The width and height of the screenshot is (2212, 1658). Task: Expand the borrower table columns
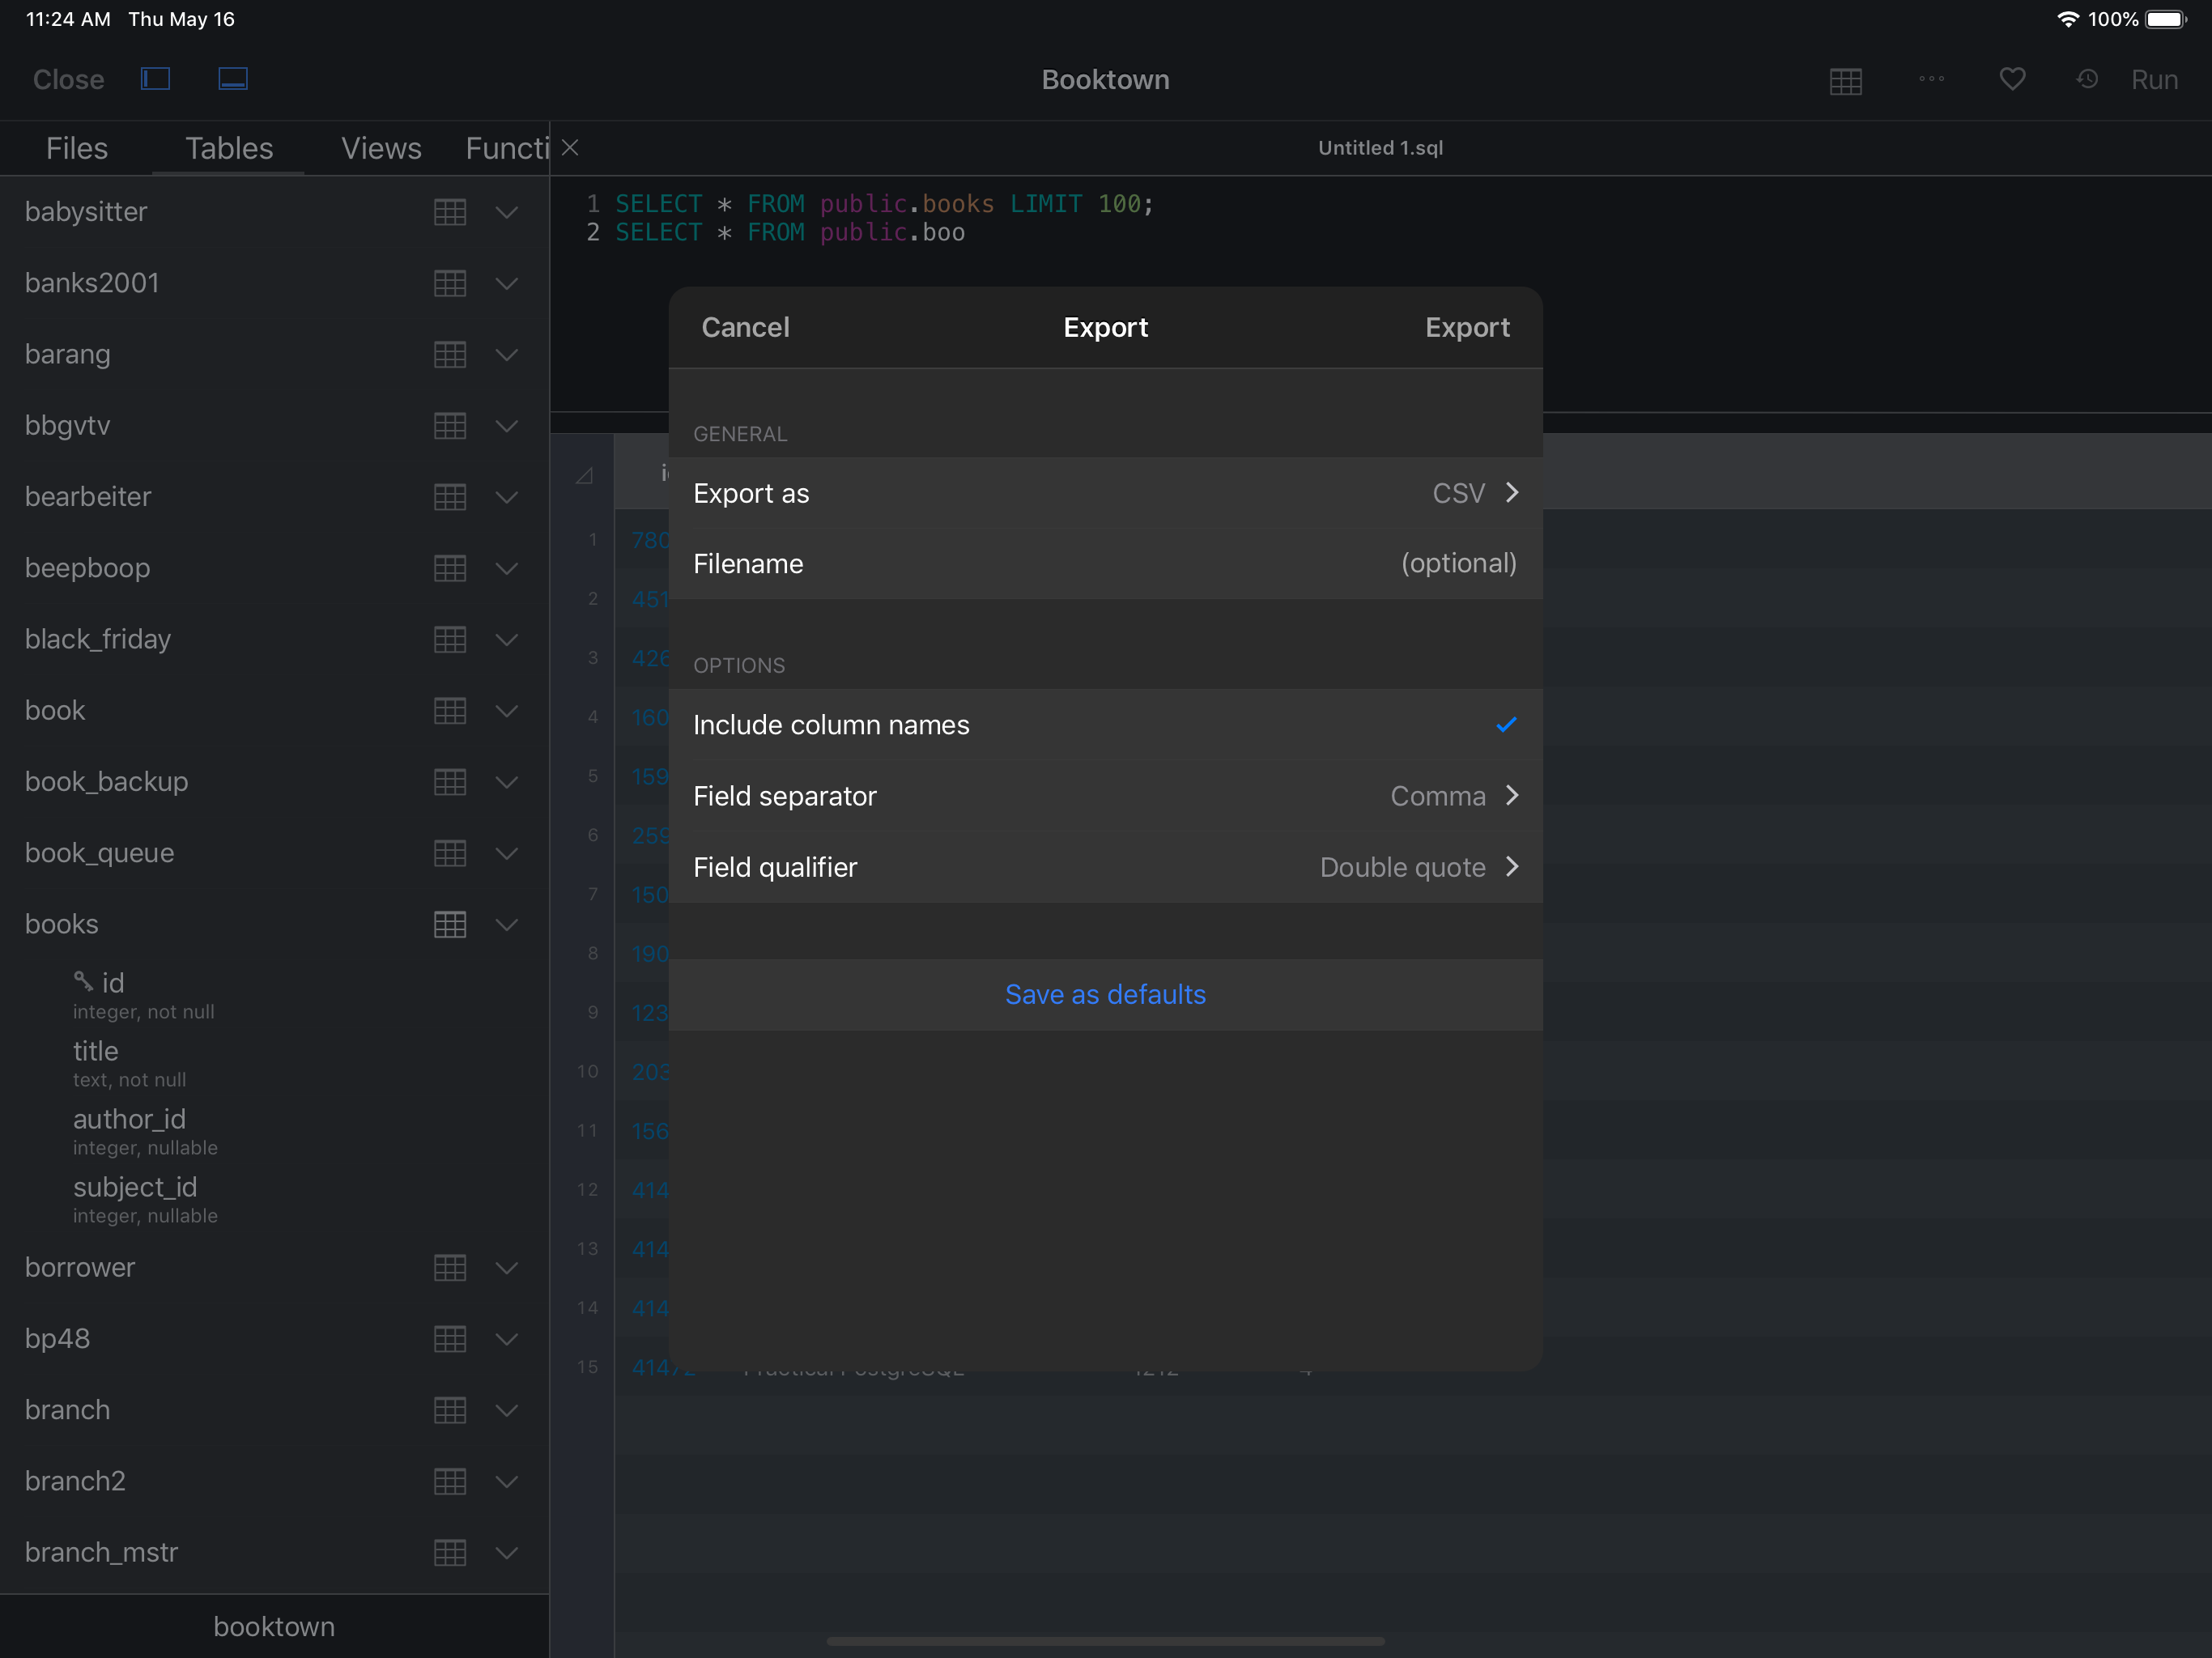tap(507, 1267)
